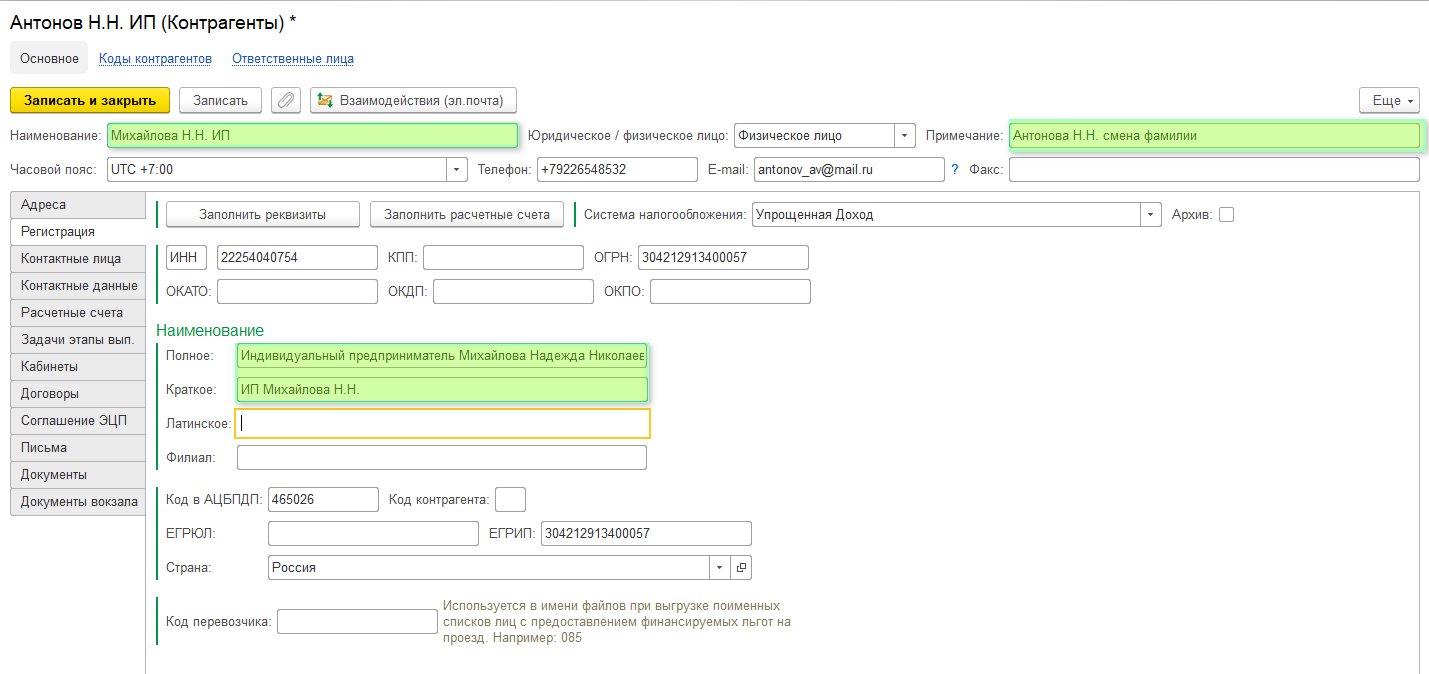Open Взаимодействия (эл.почта) button

413,101
